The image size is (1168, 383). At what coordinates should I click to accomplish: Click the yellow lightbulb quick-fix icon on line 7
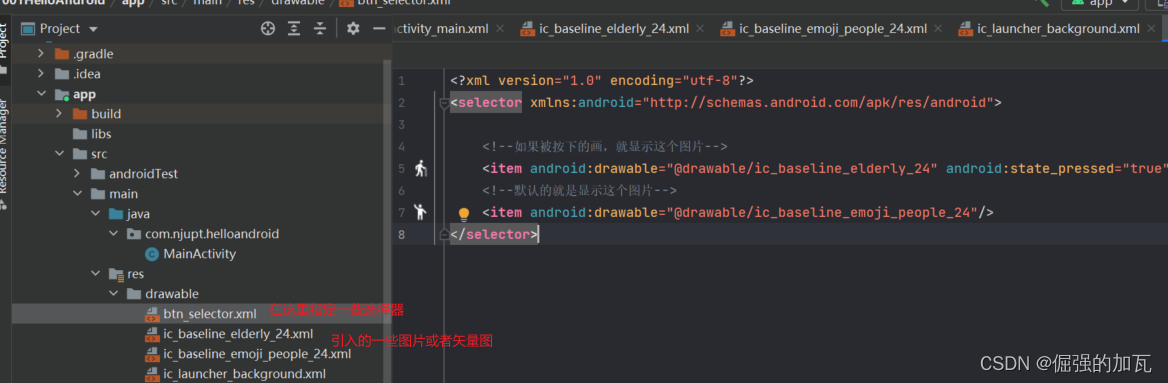(x=463, y=214)
